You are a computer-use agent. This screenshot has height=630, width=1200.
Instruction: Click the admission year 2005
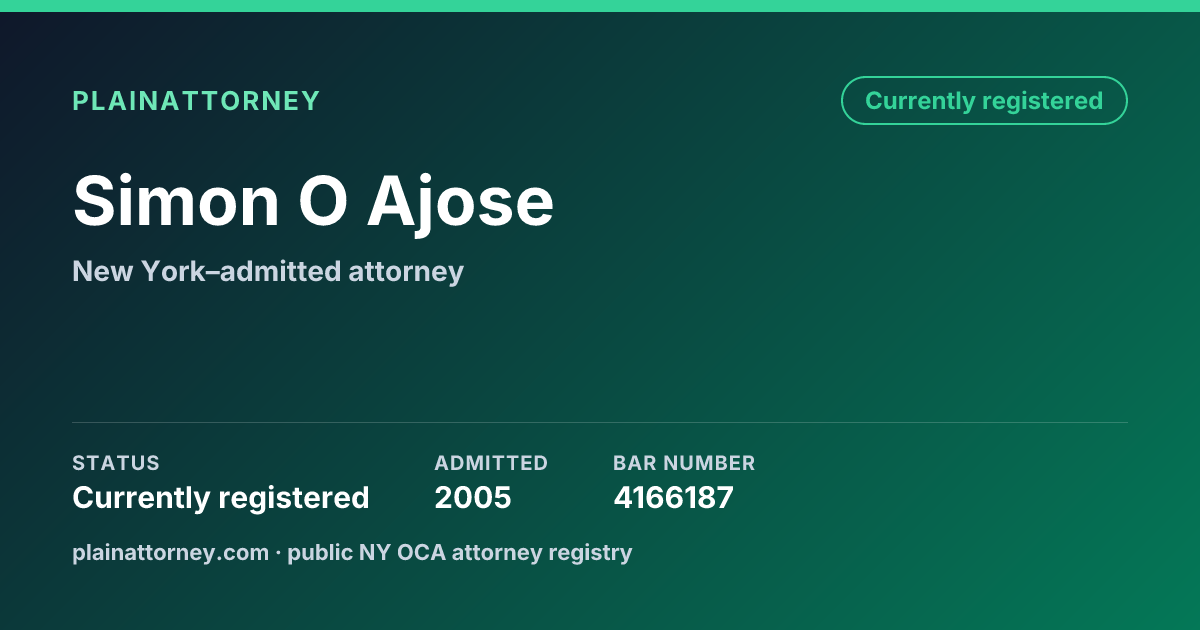[473, 497]
